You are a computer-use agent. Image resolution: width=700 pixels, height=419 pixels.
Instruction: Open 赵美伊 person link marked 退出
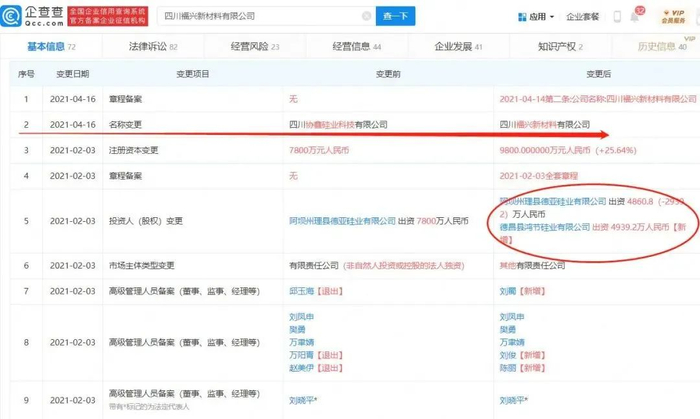click(x=302, y=368)
